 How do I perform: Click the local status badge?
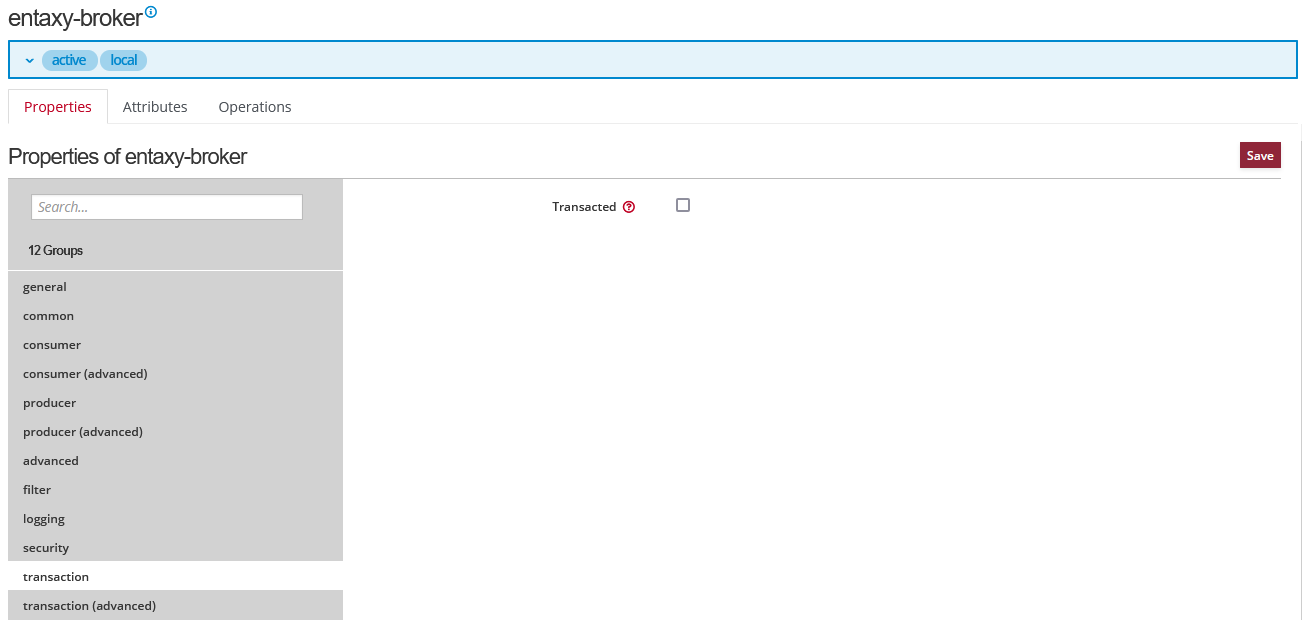[123, 60]
